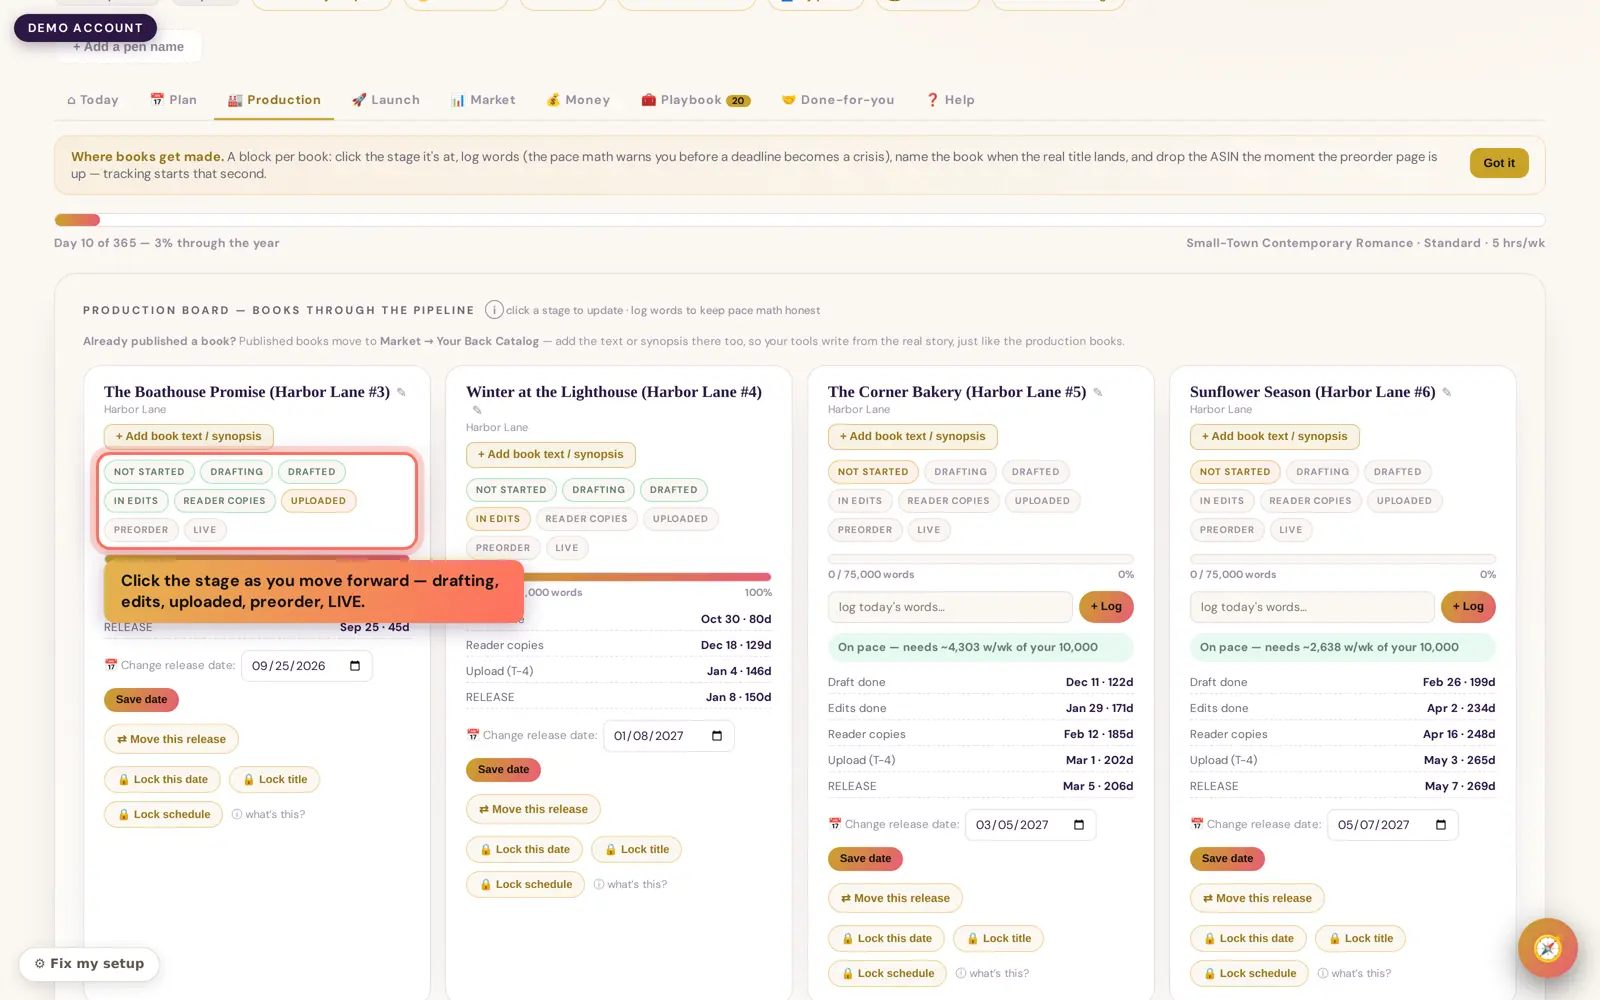The height and width of the screenshot is (1000, 1600).
Task: Add book text for The Boathouse Promise
Action: click(x=188, y=437)
